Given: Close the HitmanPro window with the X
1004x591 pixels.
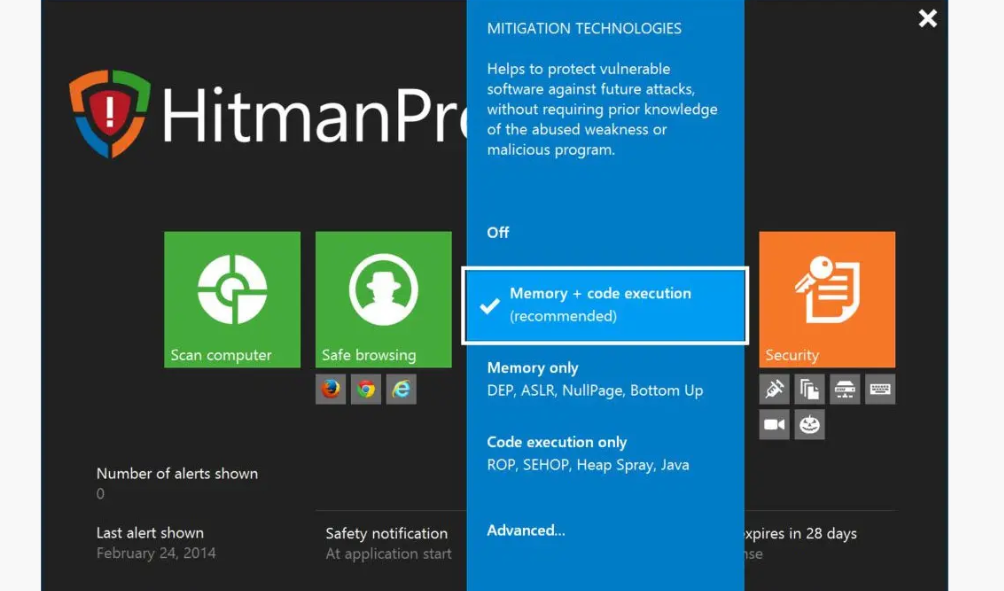Looking at the screenshot, I should pos(928,18).
